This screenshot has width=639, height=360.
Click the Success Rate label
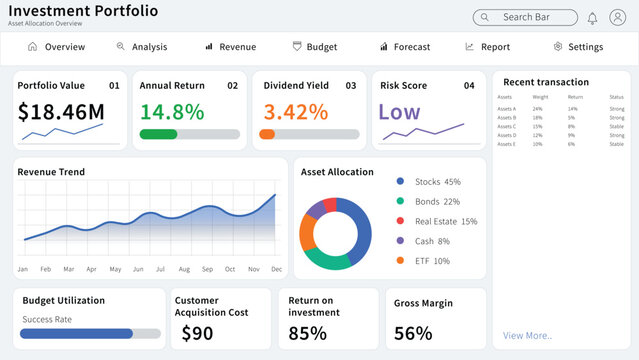[47, 319]
